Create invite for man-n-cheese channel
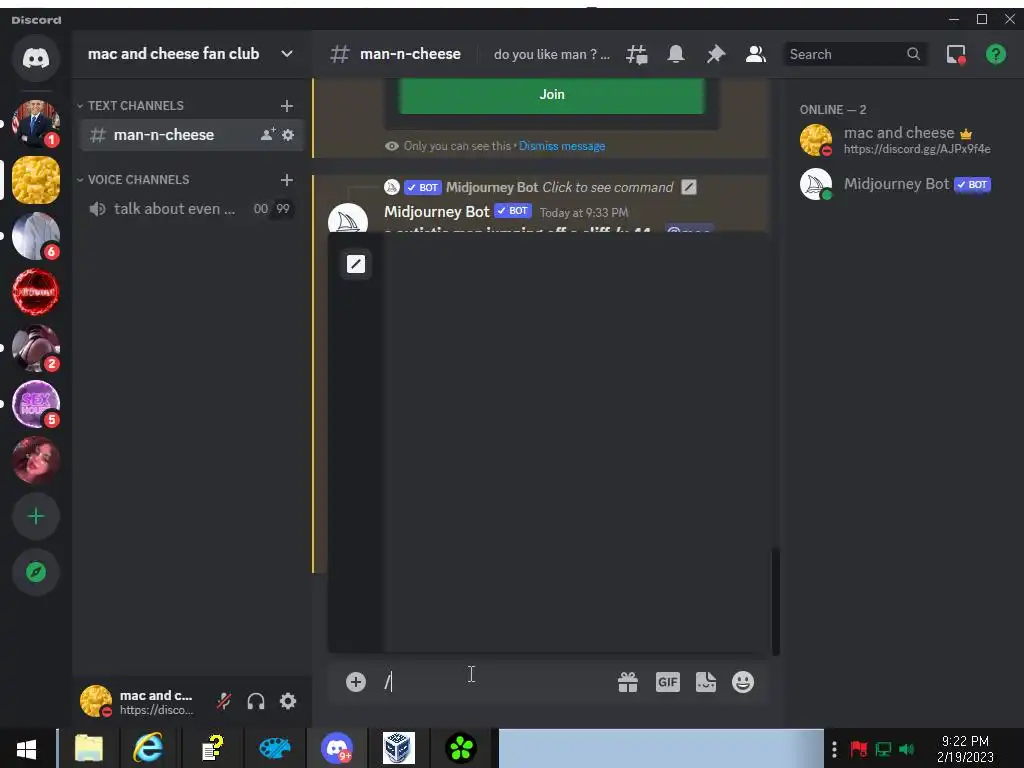The image size is (1024, 768). point(268,135)
